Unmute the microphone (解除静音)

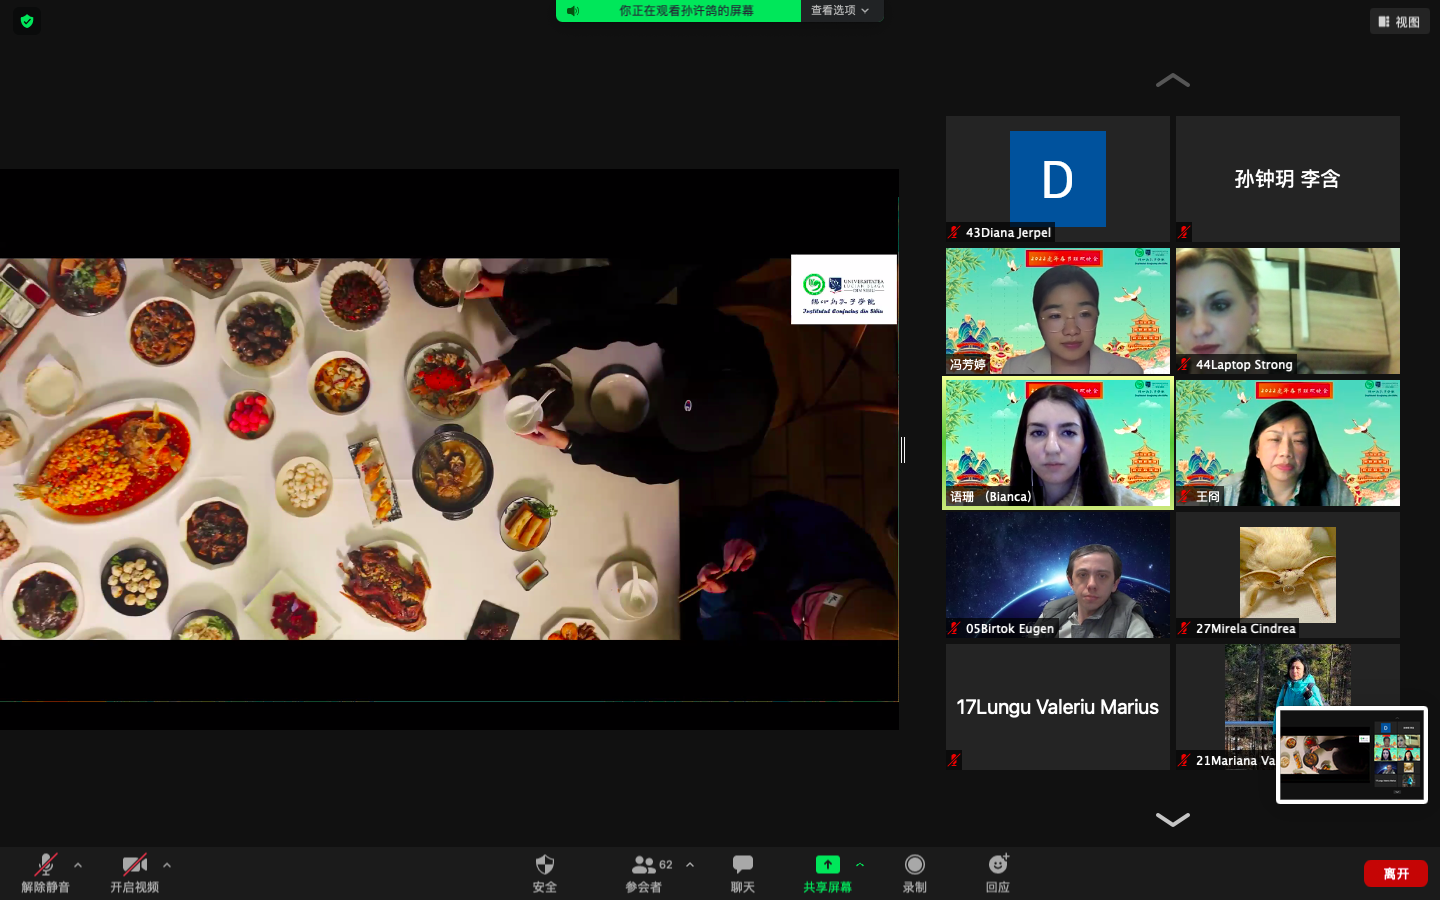[x=45, y=865]
